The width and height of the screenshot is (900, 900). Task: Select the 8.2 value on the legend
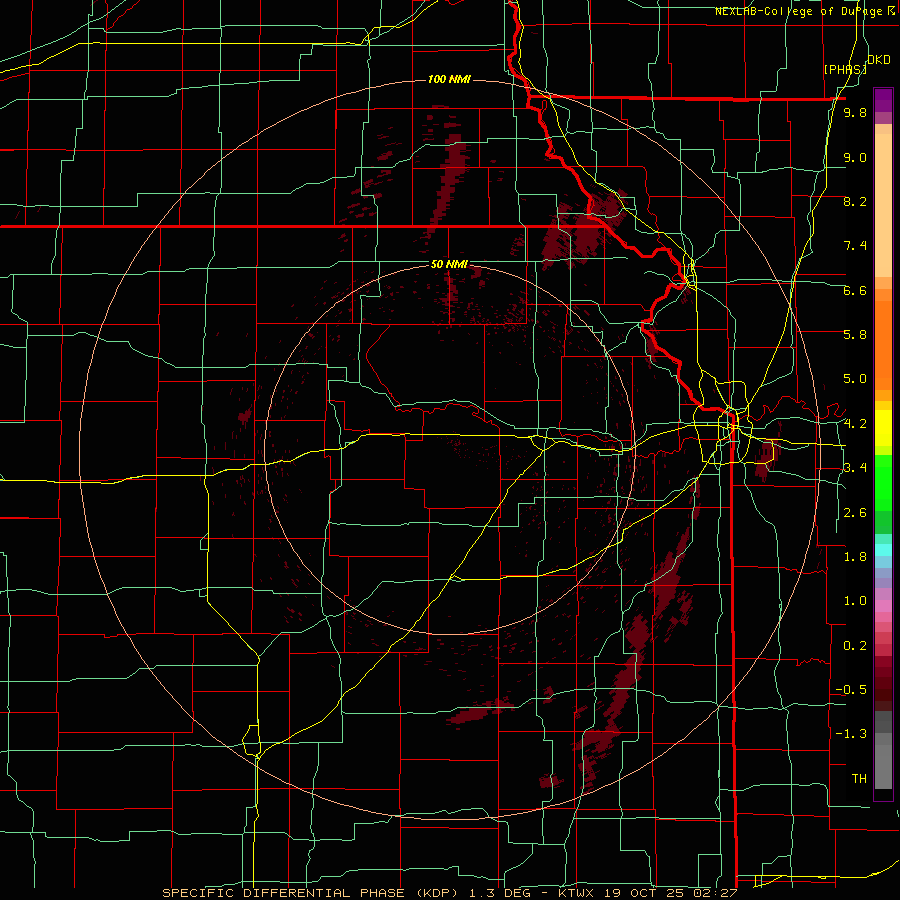click(855, 201)
